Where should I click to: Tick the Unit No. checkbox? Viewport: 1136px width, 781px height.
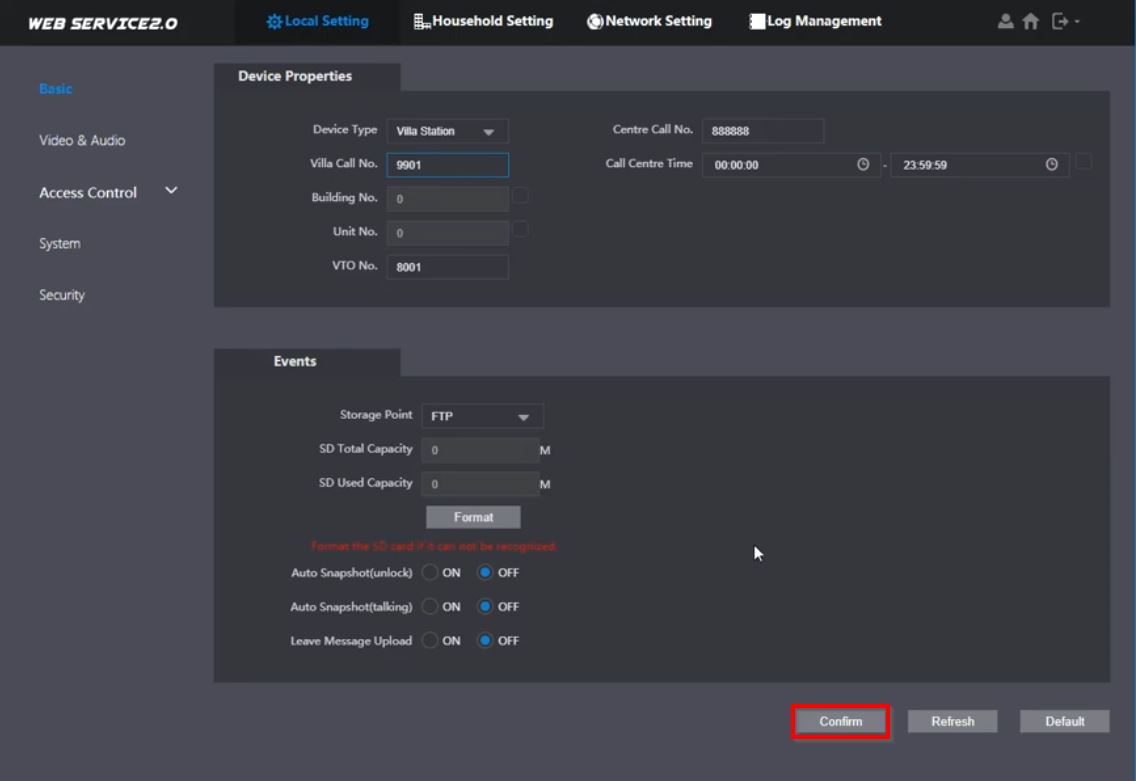point(520,230)
